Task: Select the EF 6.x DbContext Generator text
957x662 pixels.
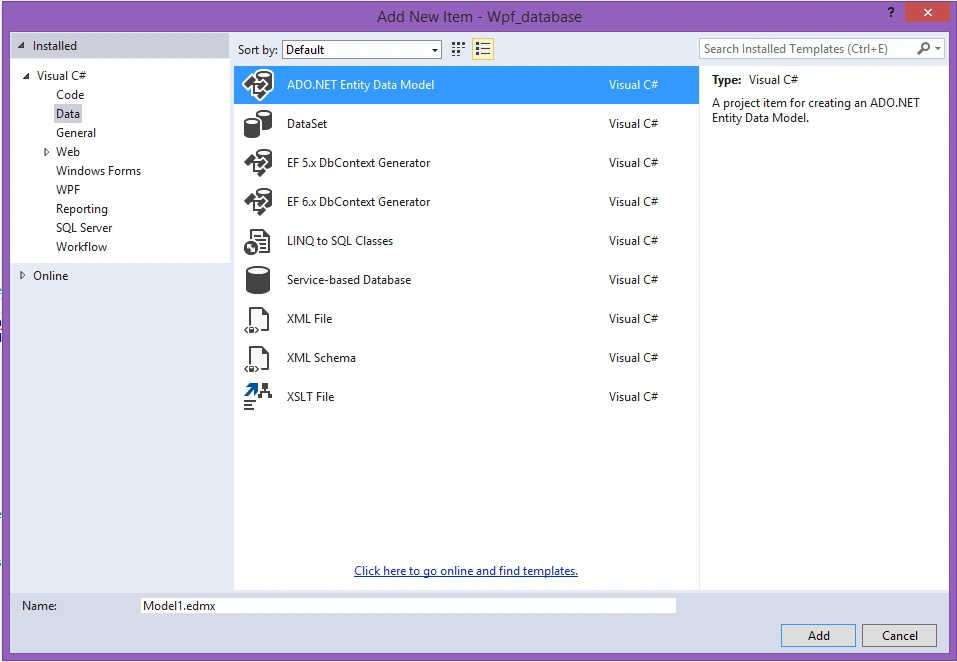Action: click(358, 202)
